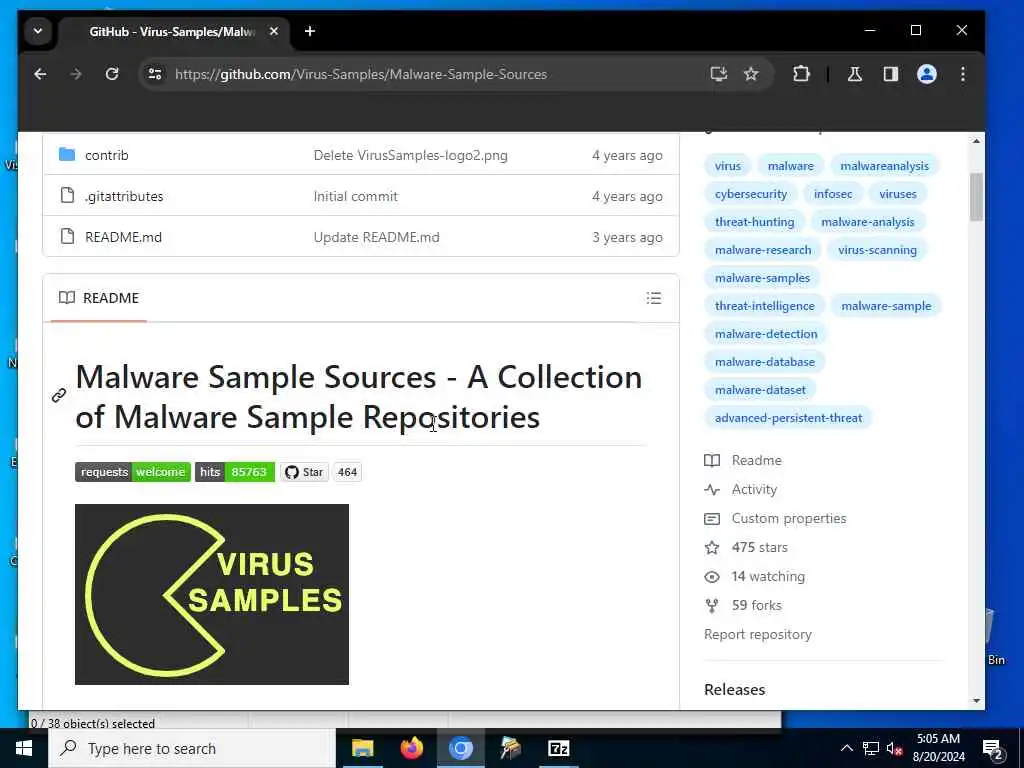Select the 'malware-dataset' topic tag
The image size is (1024, 768).
pyautogui.click(x=760, y=390)
